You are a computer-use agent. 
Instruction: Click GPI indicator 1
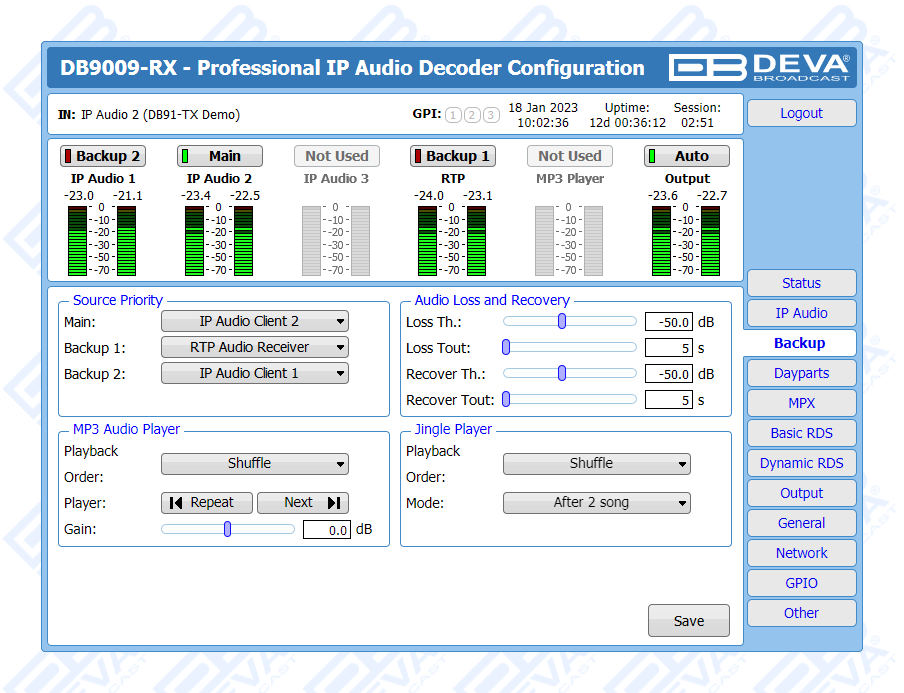(453, 115)
